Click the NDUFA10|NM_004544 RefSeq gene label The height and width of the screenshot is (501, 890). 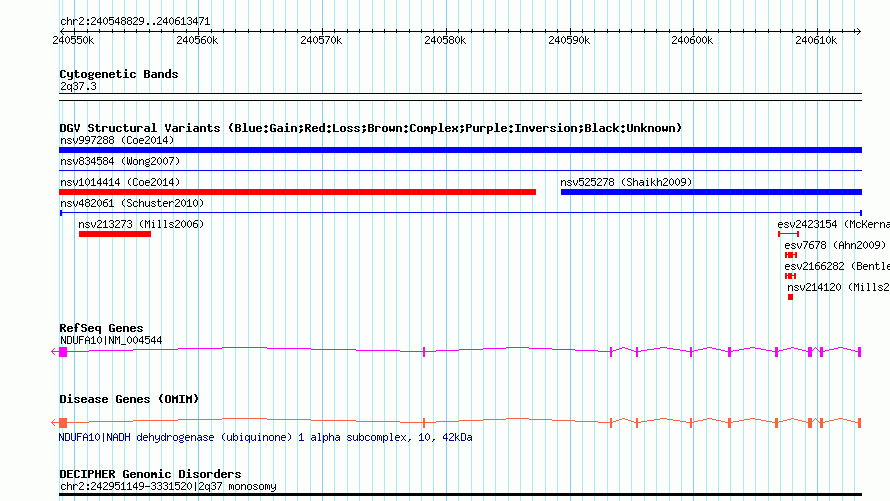click(111, 340)
